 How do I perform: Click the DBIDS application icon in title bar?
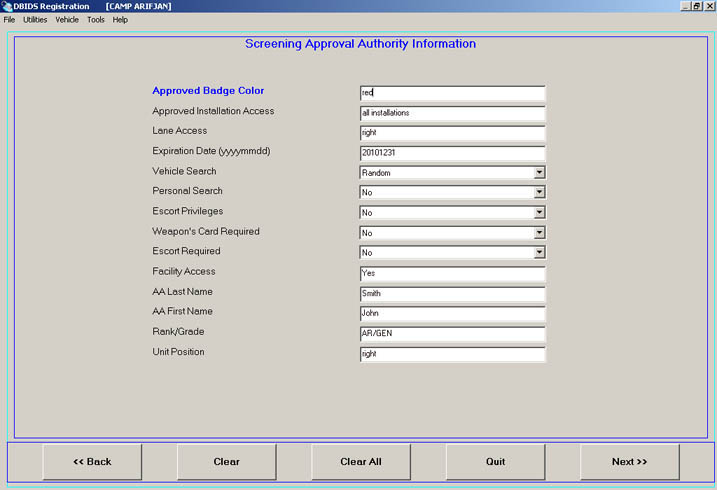[6, 6]
